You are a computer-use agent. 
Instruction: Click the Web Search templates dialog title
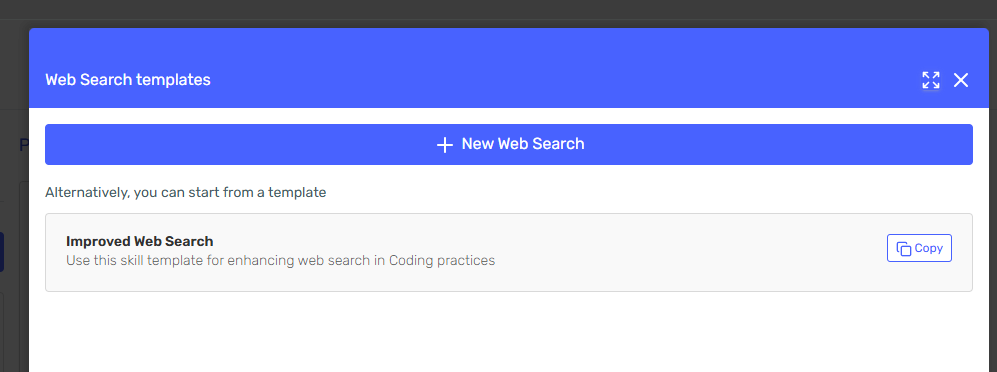click(128, 80)
